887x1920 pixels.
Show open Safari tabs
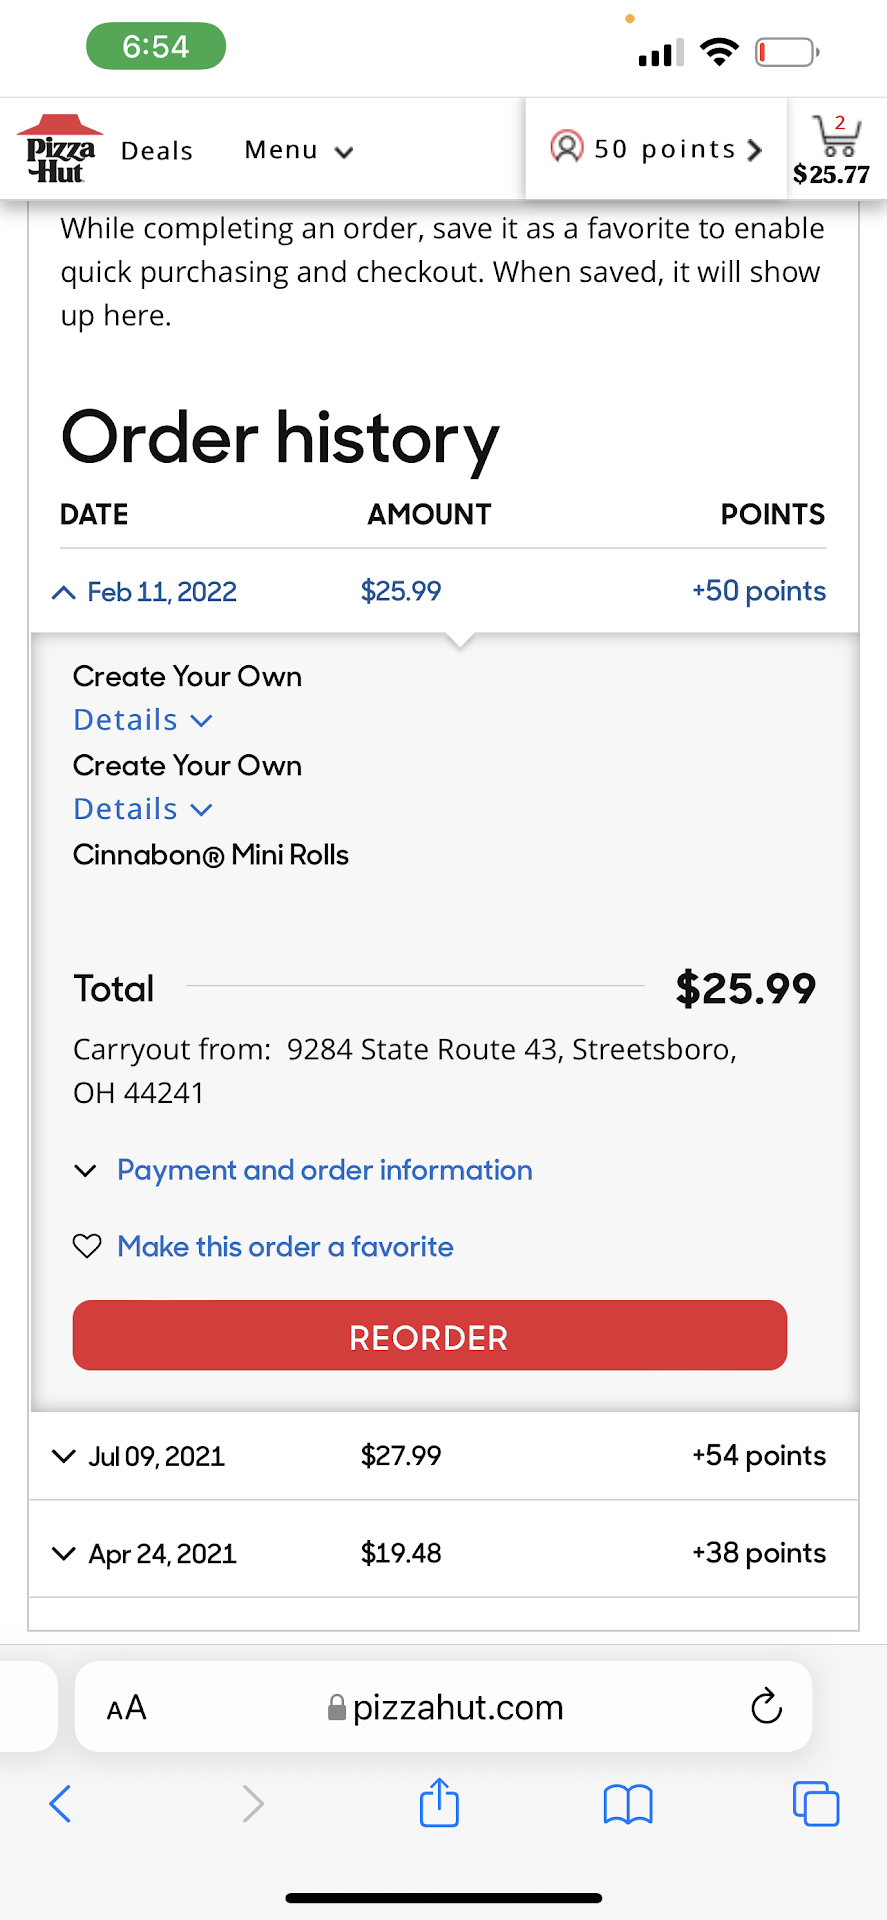click(816, 1804)
